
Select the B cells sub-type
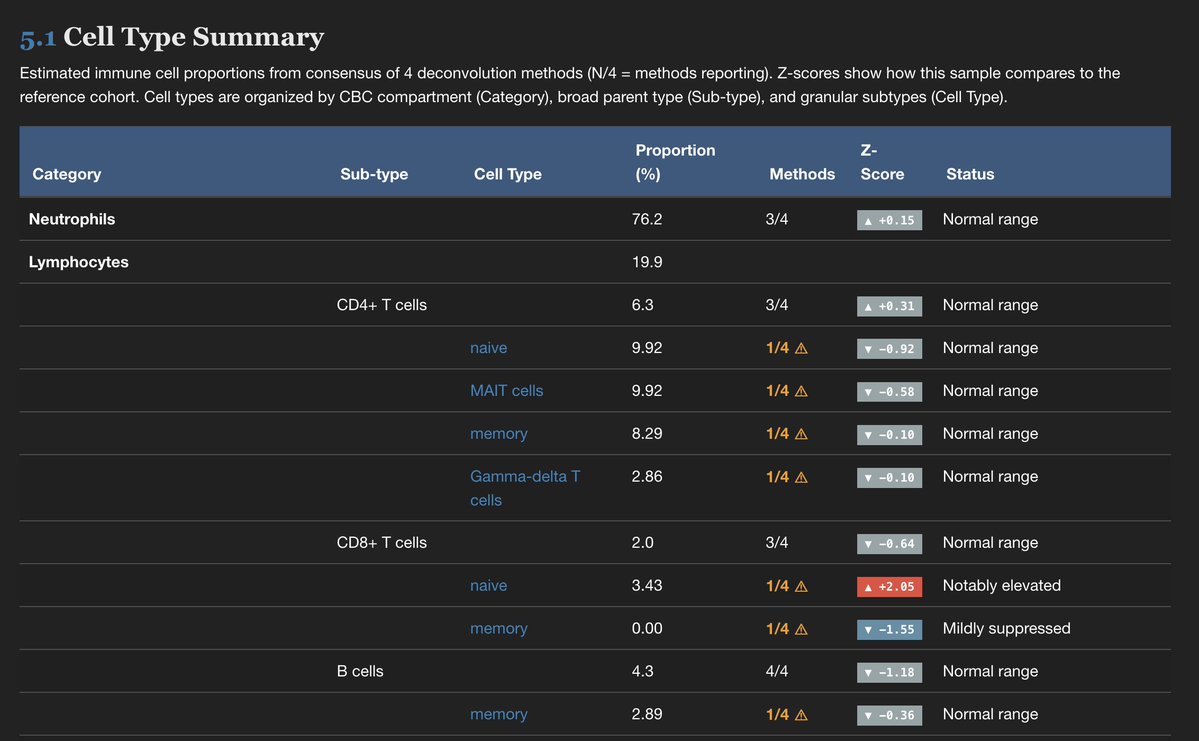click(x=360, y=671)
